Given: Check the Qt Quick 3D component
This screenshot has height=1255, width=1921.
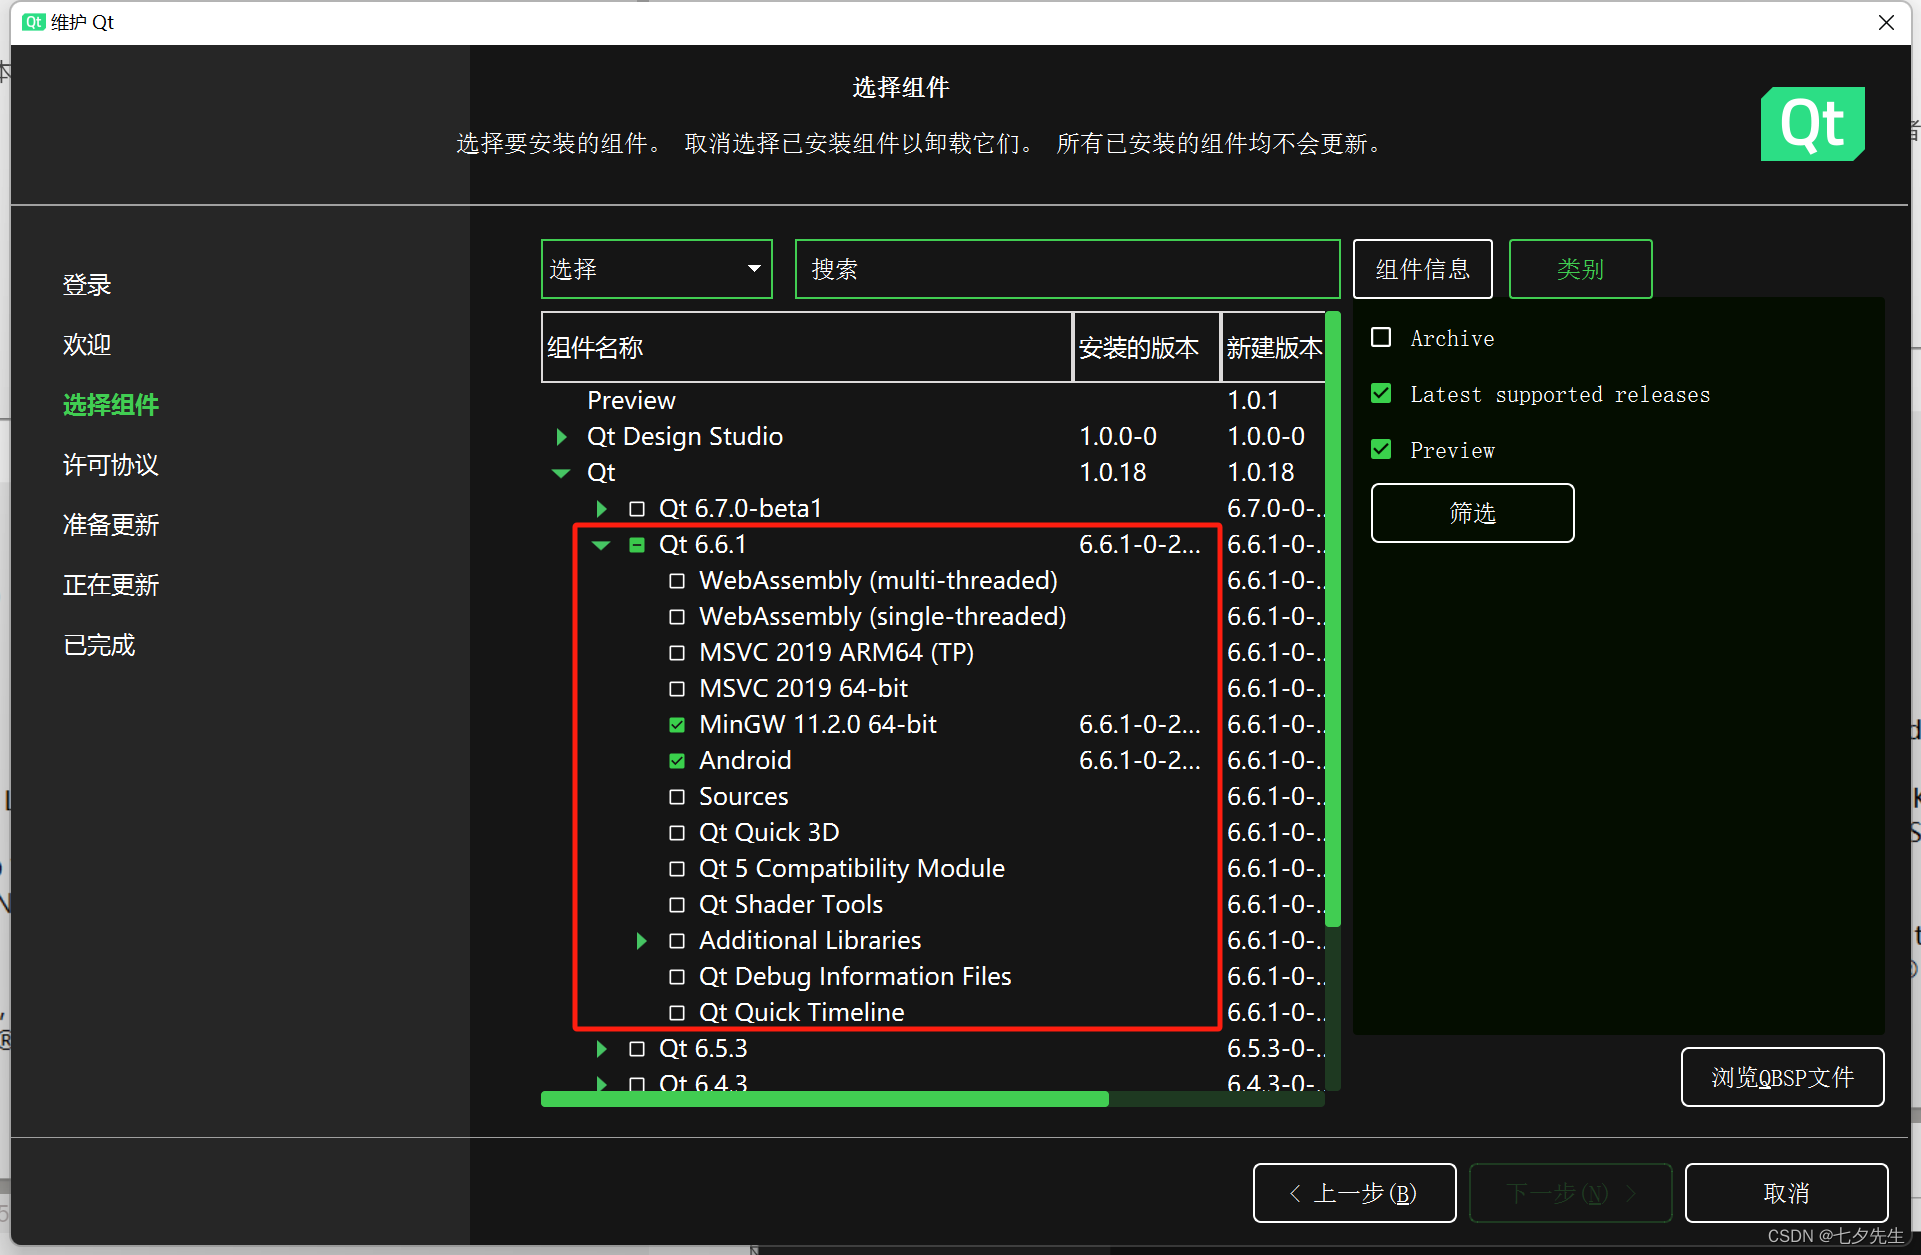Looking at the screenshot, I should tap(677, 833).
